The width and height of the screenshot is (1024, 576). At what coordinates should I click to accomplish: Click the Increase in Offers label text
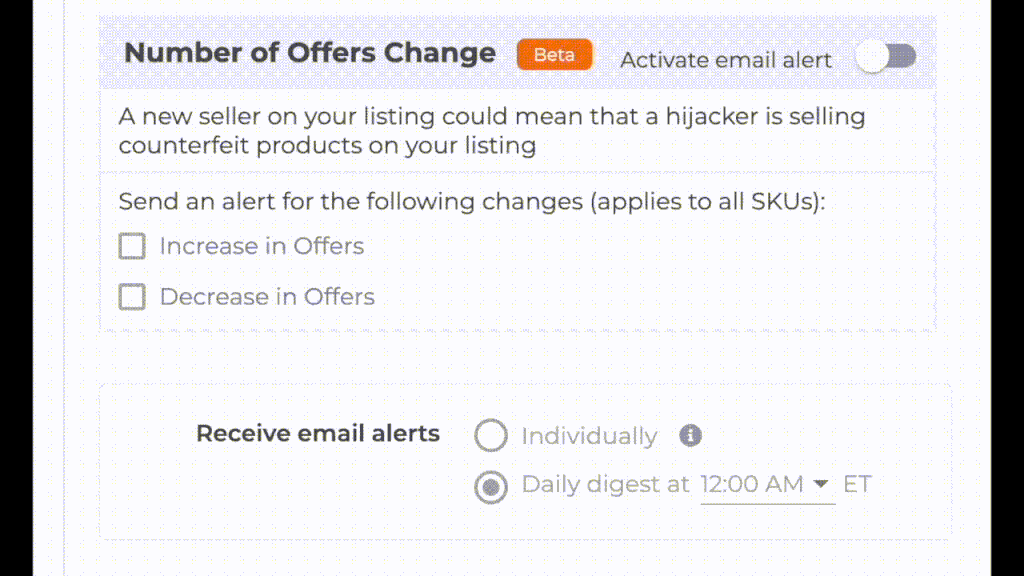pos(262,246)
